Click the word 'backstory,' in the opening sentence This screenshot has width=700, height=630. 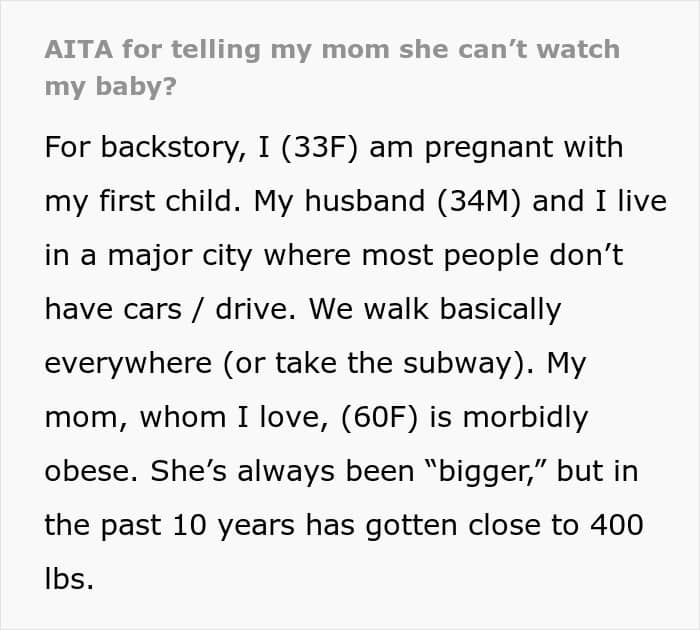(174, 147)
